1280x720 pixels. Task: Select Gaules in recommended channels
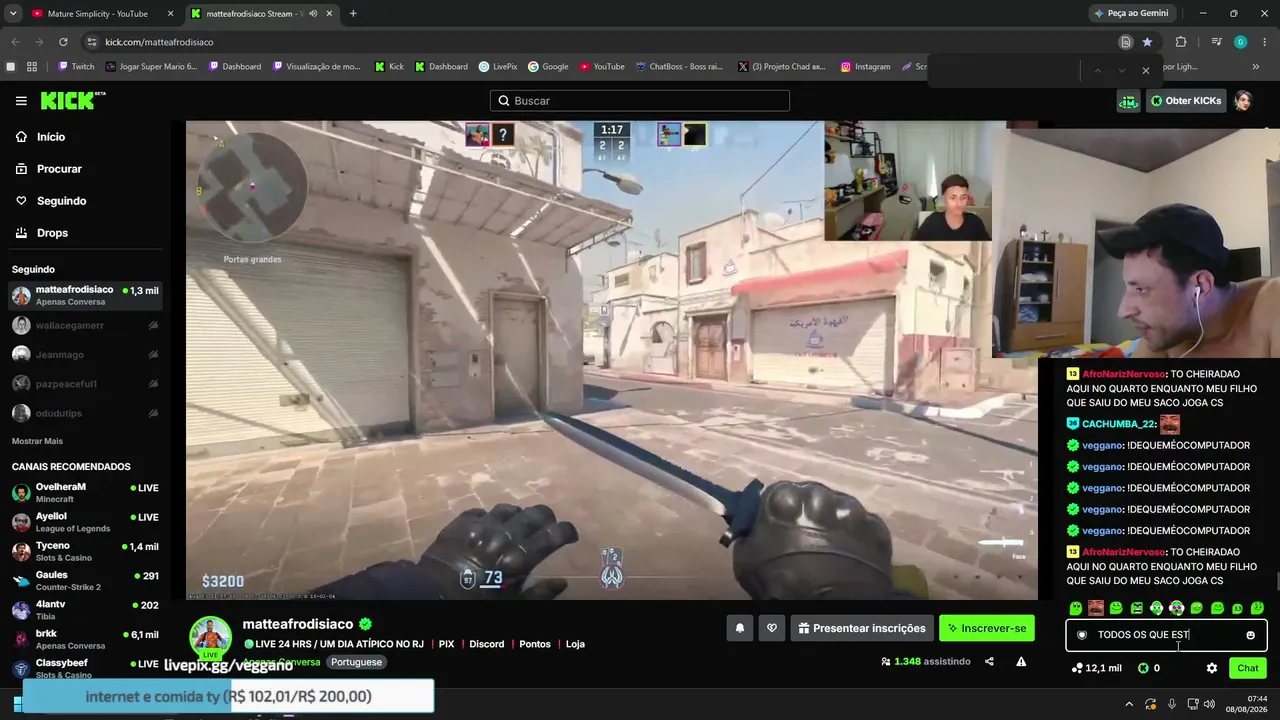85,580
